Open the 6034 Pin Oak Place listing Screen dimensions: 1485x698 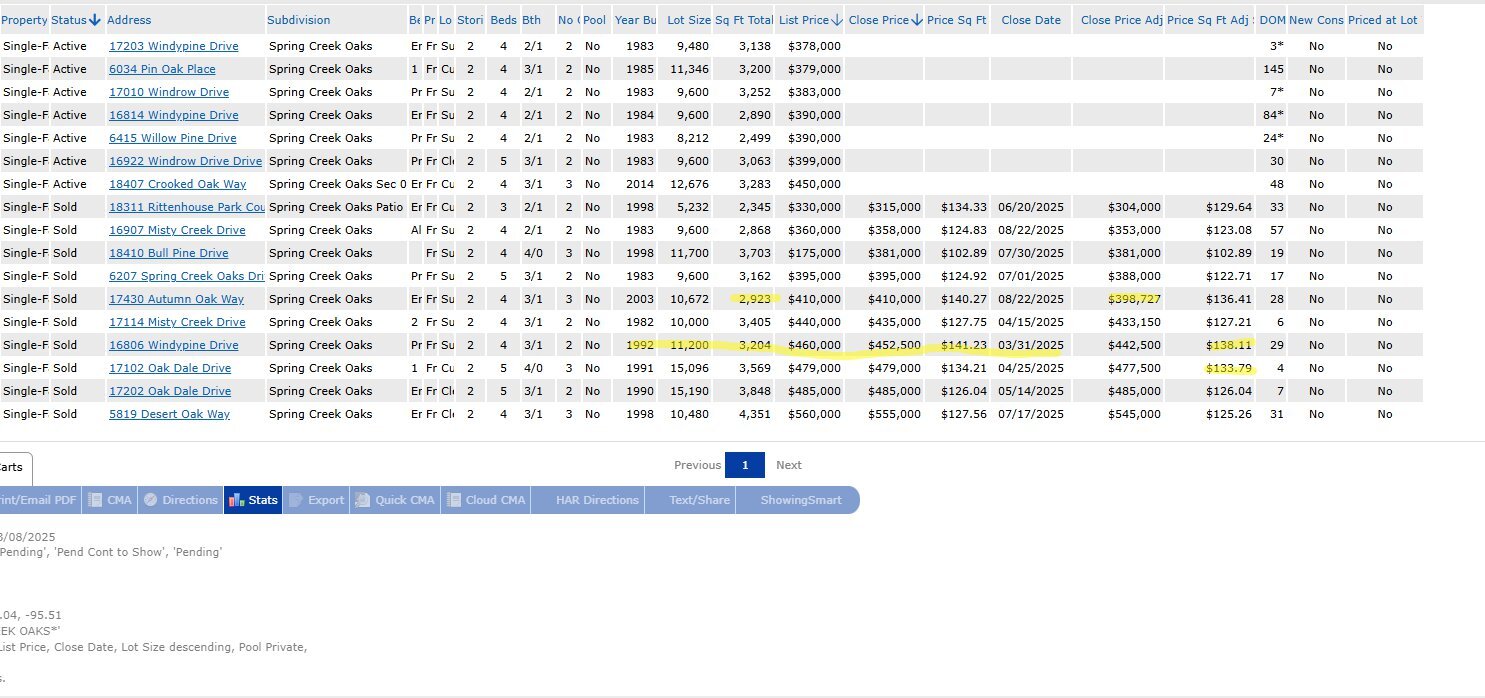coord(162,69)
